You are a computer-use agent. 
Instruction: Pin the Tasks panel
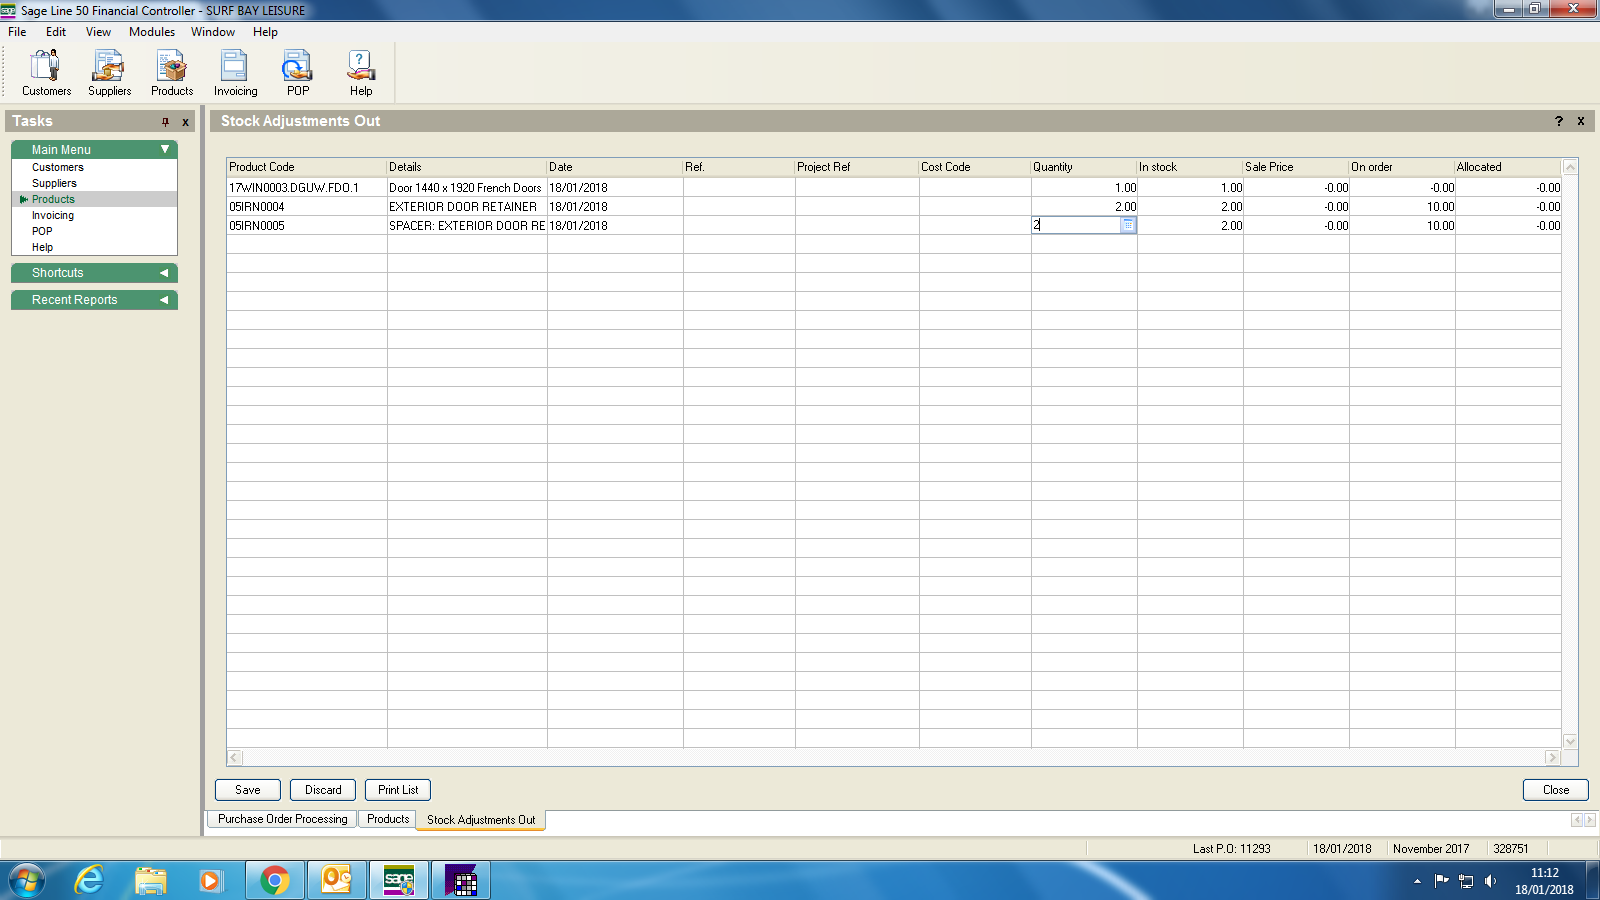[x=166, y=122]
